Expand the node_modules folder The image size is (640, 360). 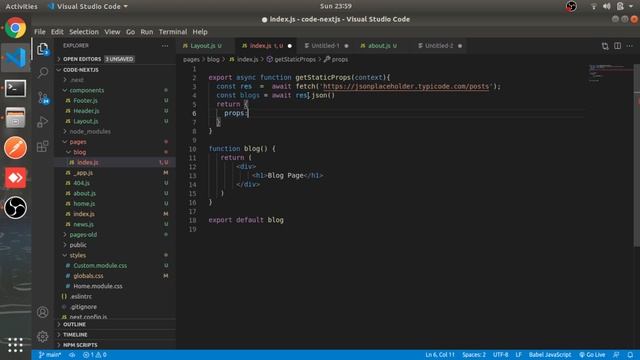115,131
